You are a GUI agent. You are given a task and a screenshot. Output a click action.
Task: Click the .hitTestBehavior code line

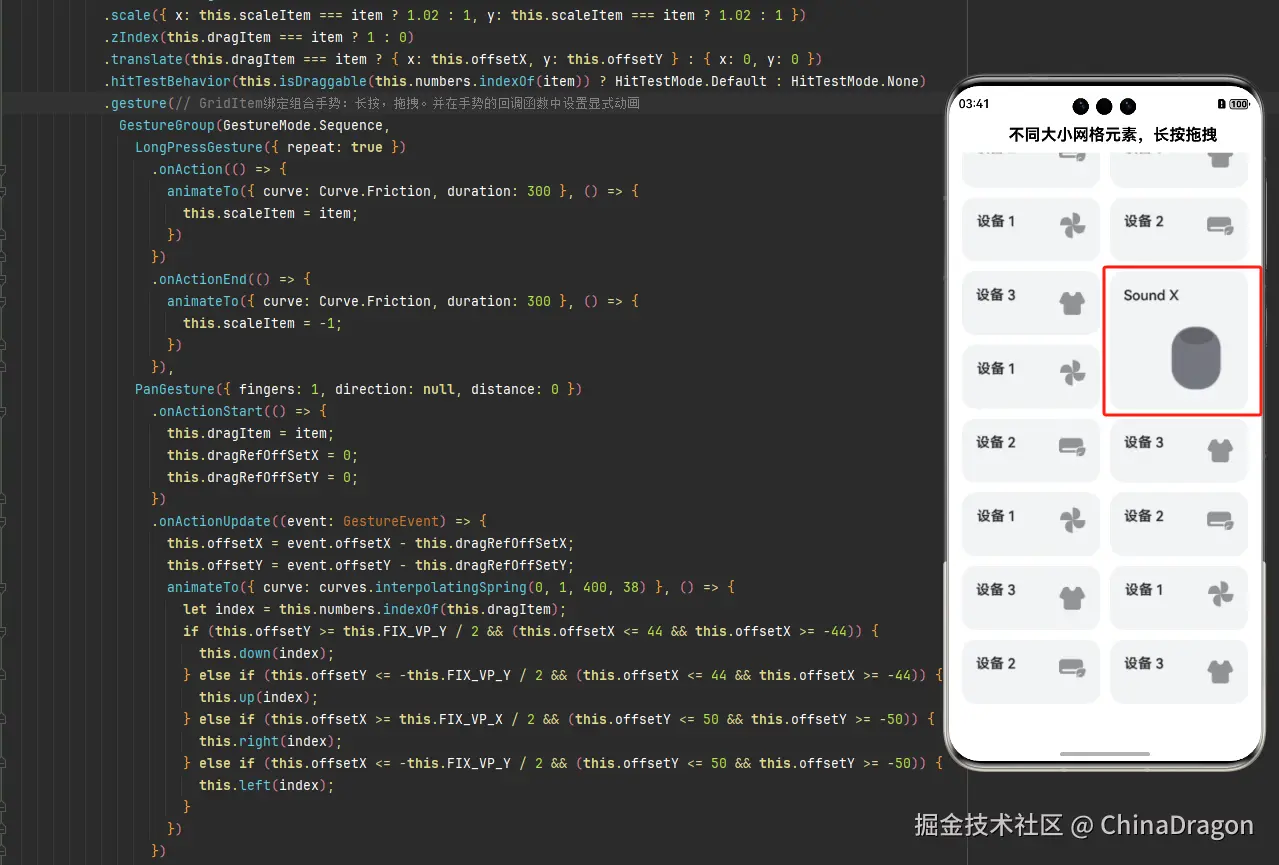pos(515,81)
